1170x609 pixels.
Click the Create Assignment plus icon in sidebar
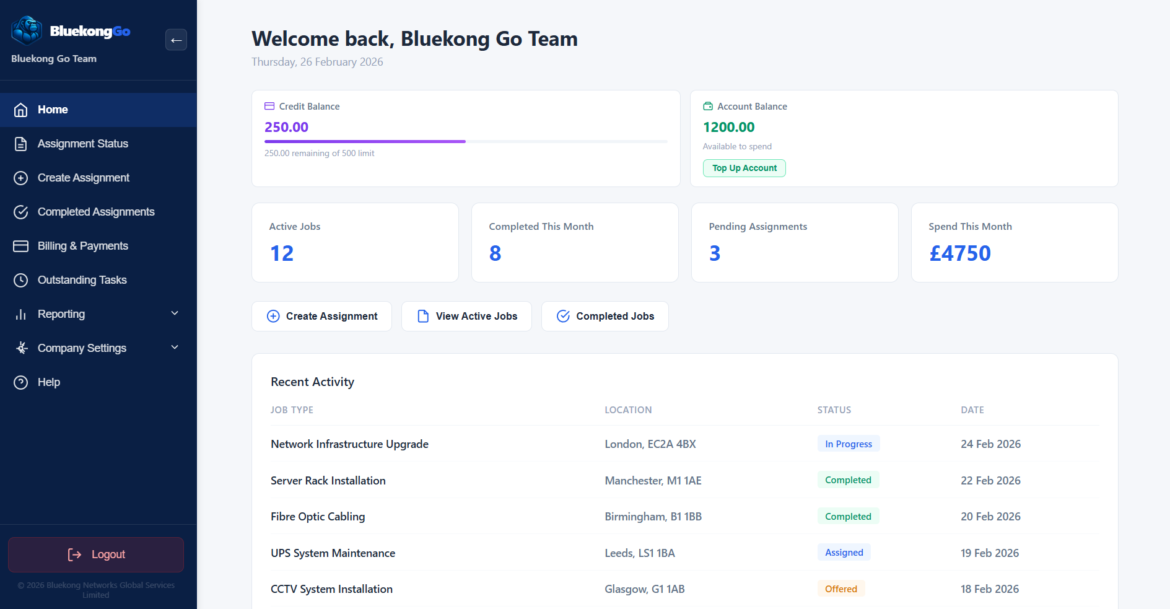coord(20,178)
